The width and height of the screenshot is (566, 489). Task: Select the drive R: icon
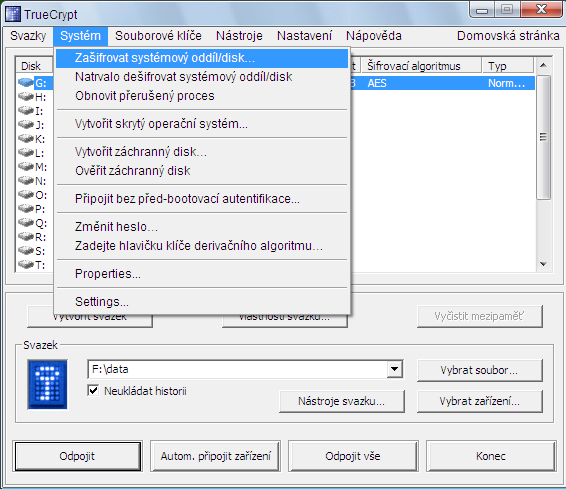click(26, 237)
